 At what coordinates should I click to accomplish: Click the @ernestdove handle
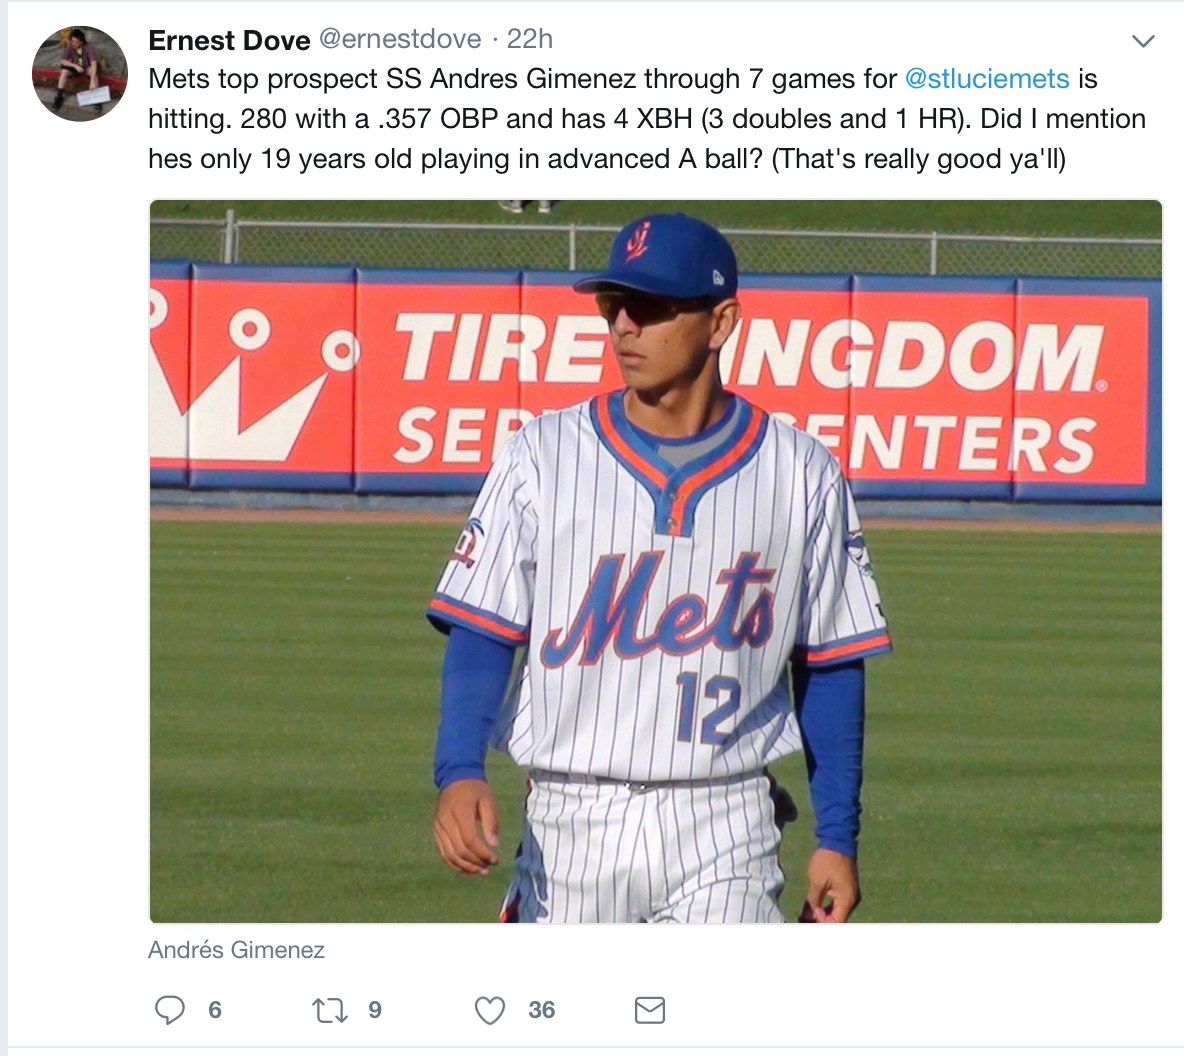coord(399,39)
